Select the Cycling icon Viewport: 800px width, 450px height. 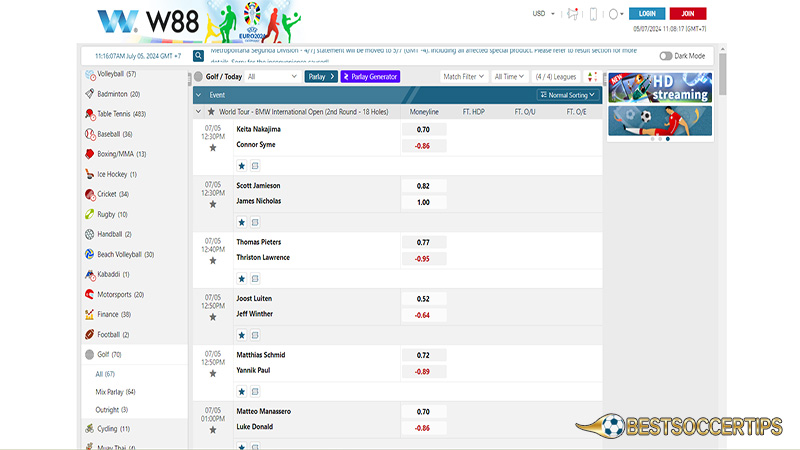point(90,429)
